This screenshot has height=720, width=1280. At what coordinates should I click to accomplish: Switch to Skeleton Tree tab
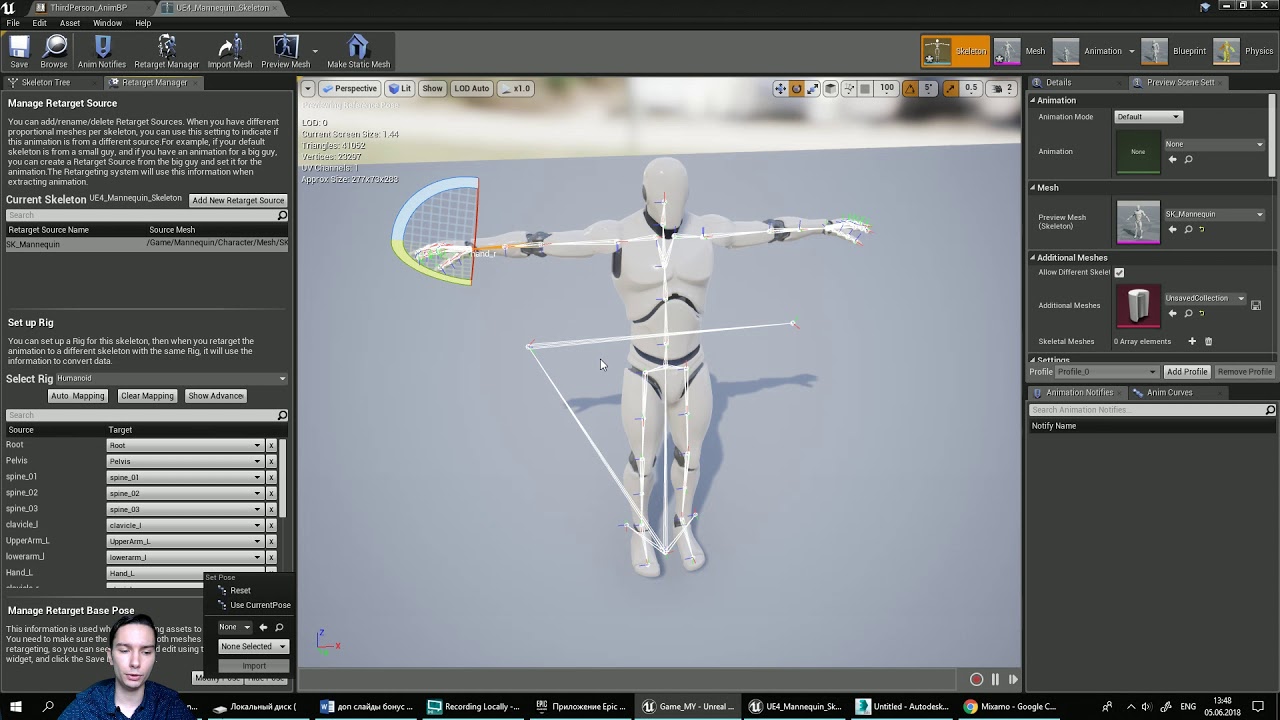[46, 83]
